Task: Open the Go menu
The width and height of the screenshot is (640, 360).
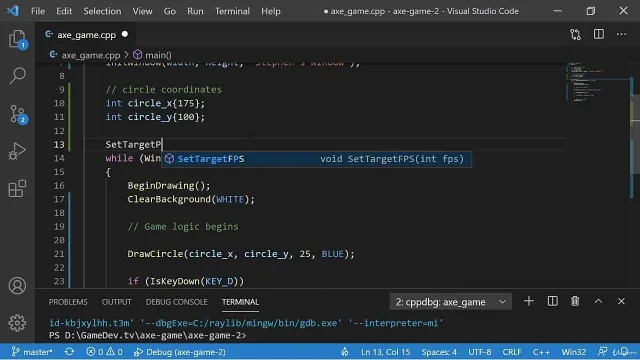Action: click(169, 11)
